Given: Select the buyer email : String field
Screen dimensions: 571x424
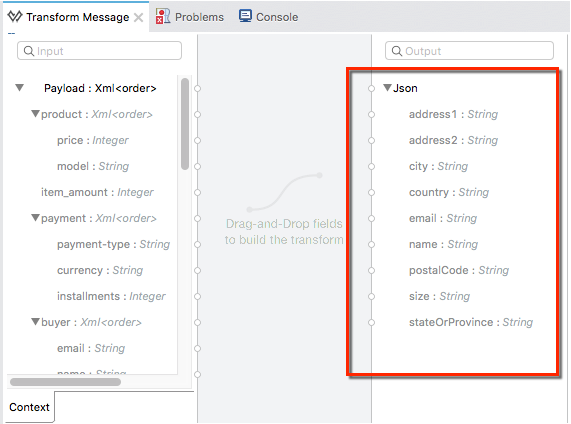Looking at the screenshot, I should (91, 348).
